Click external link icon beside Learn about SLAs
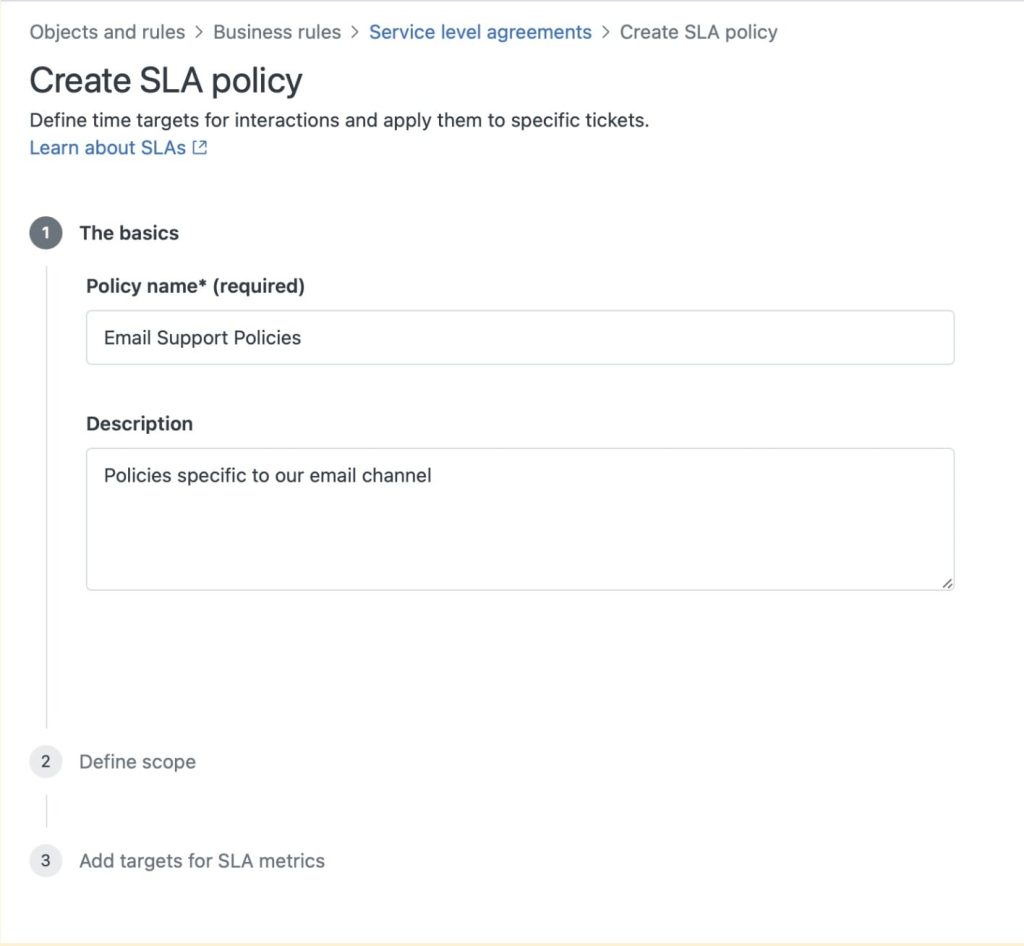The image size is (1024, 946). 200,148
